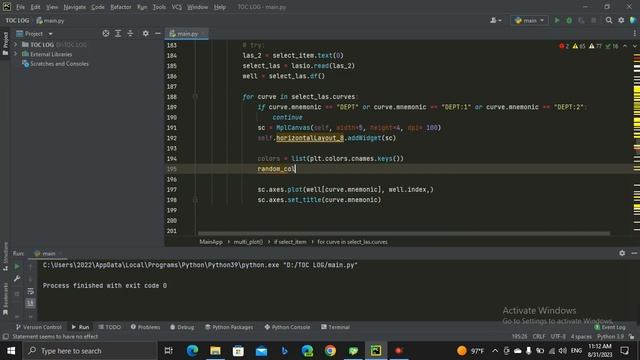Click the taskbar search box

coord(90,351)
